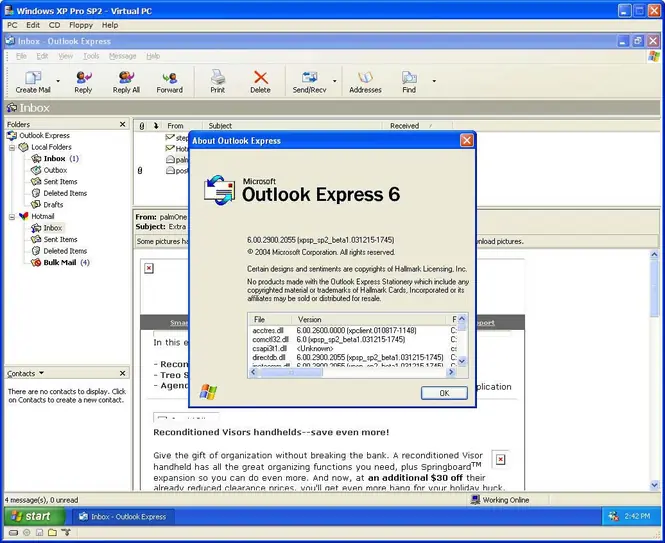Open the File menu in Outlook Express
This screenshot has width=665, height=543.
click(x=21, y=56)
